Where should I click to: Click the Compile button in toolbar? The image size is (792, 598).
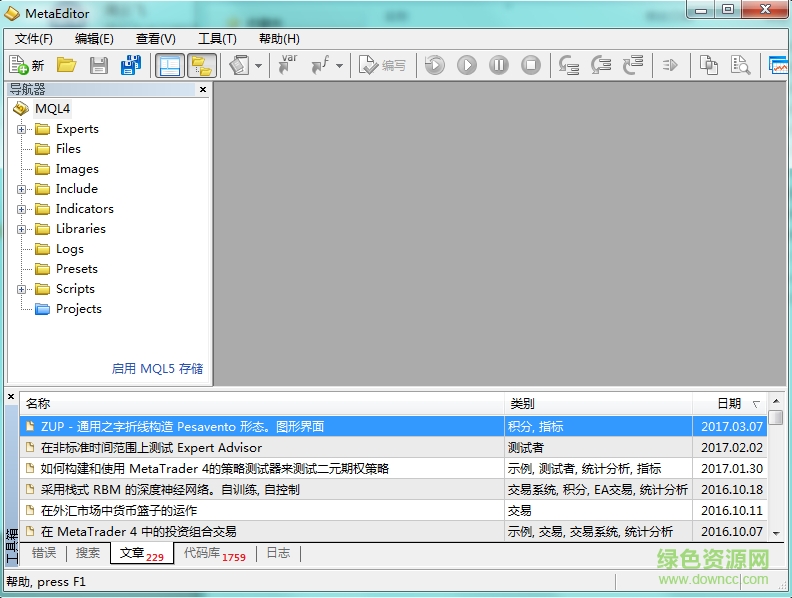(383, 65)
